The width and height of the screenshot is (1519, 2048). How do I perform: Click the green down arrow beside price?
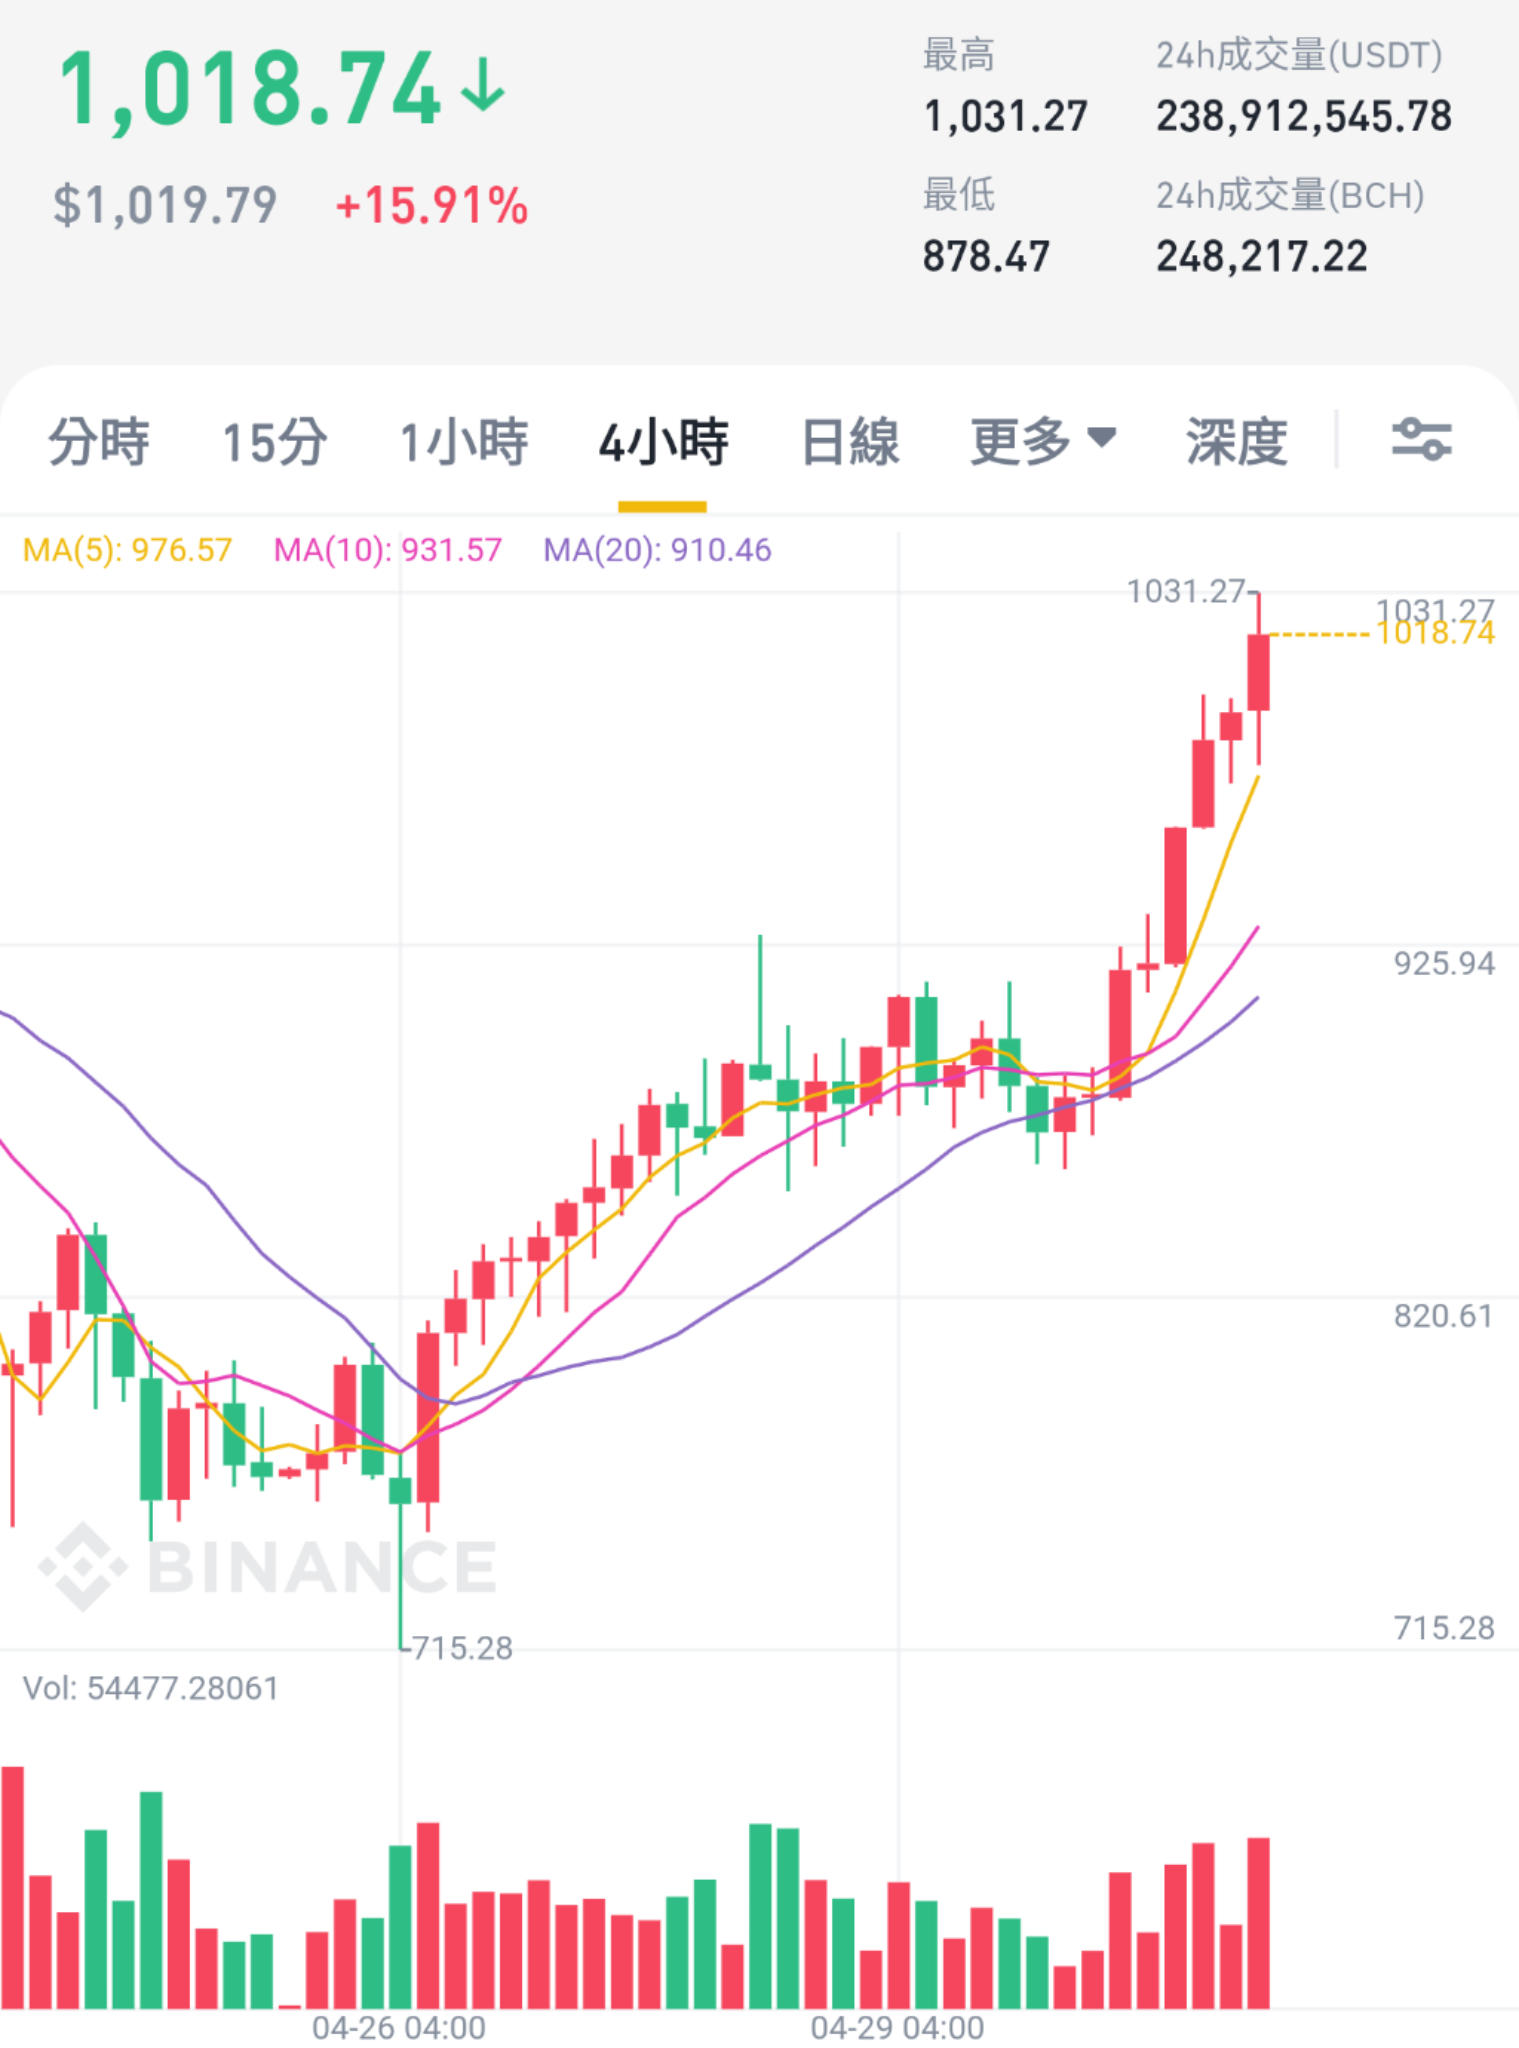[x=484, y=85]
